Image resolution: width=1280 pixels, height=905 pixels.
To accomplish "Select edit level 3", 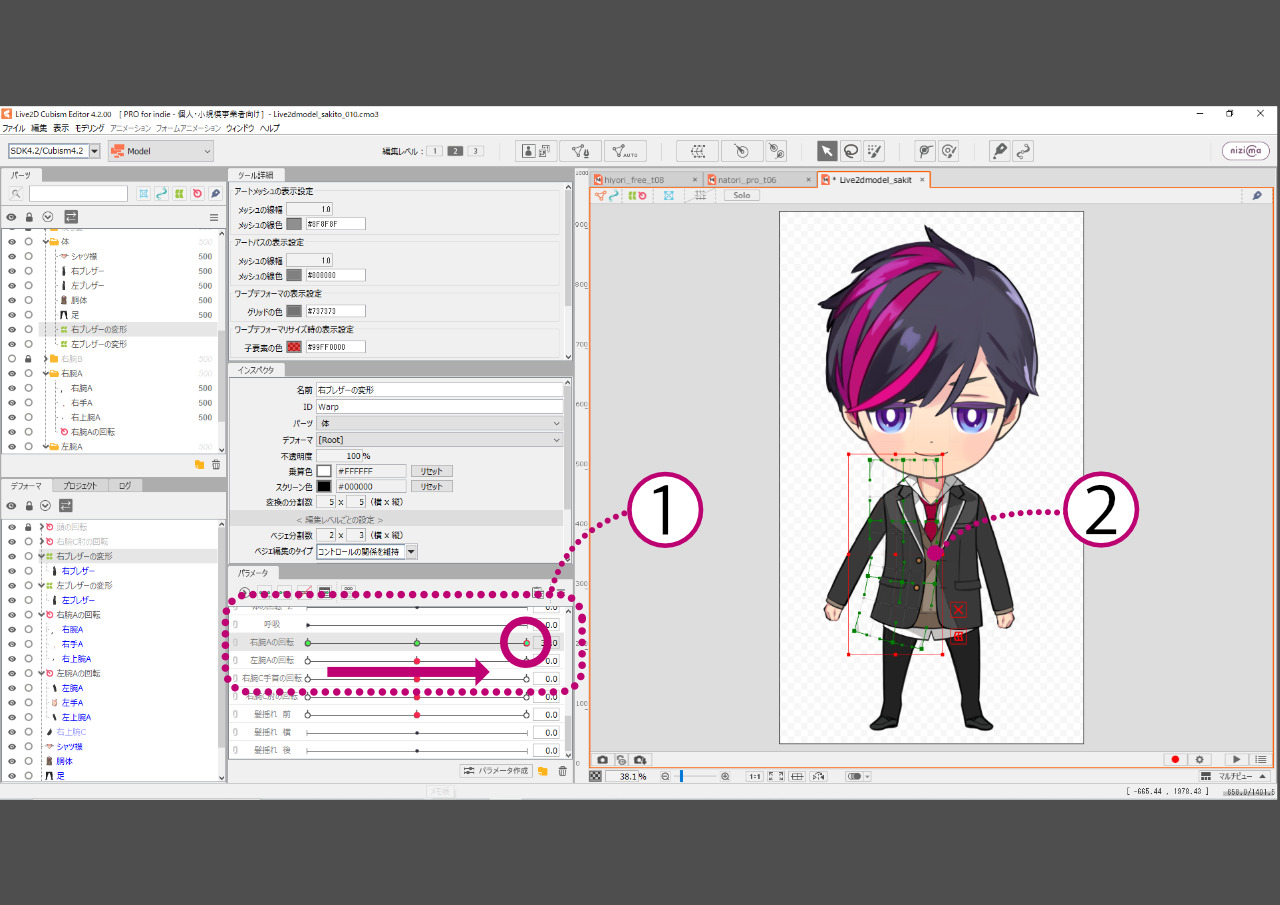I will click(x=475, y=151).
